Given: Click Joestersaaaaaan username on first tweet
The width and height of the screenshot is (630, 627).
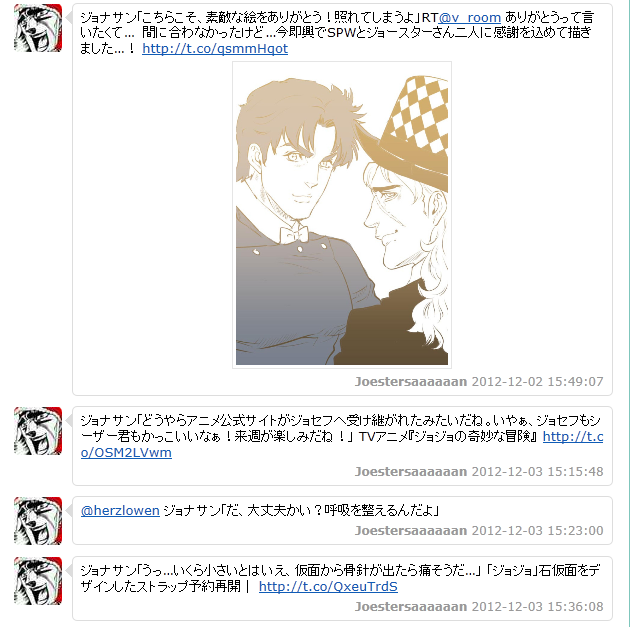Looking at the screenshot, I should click(411, 382).
